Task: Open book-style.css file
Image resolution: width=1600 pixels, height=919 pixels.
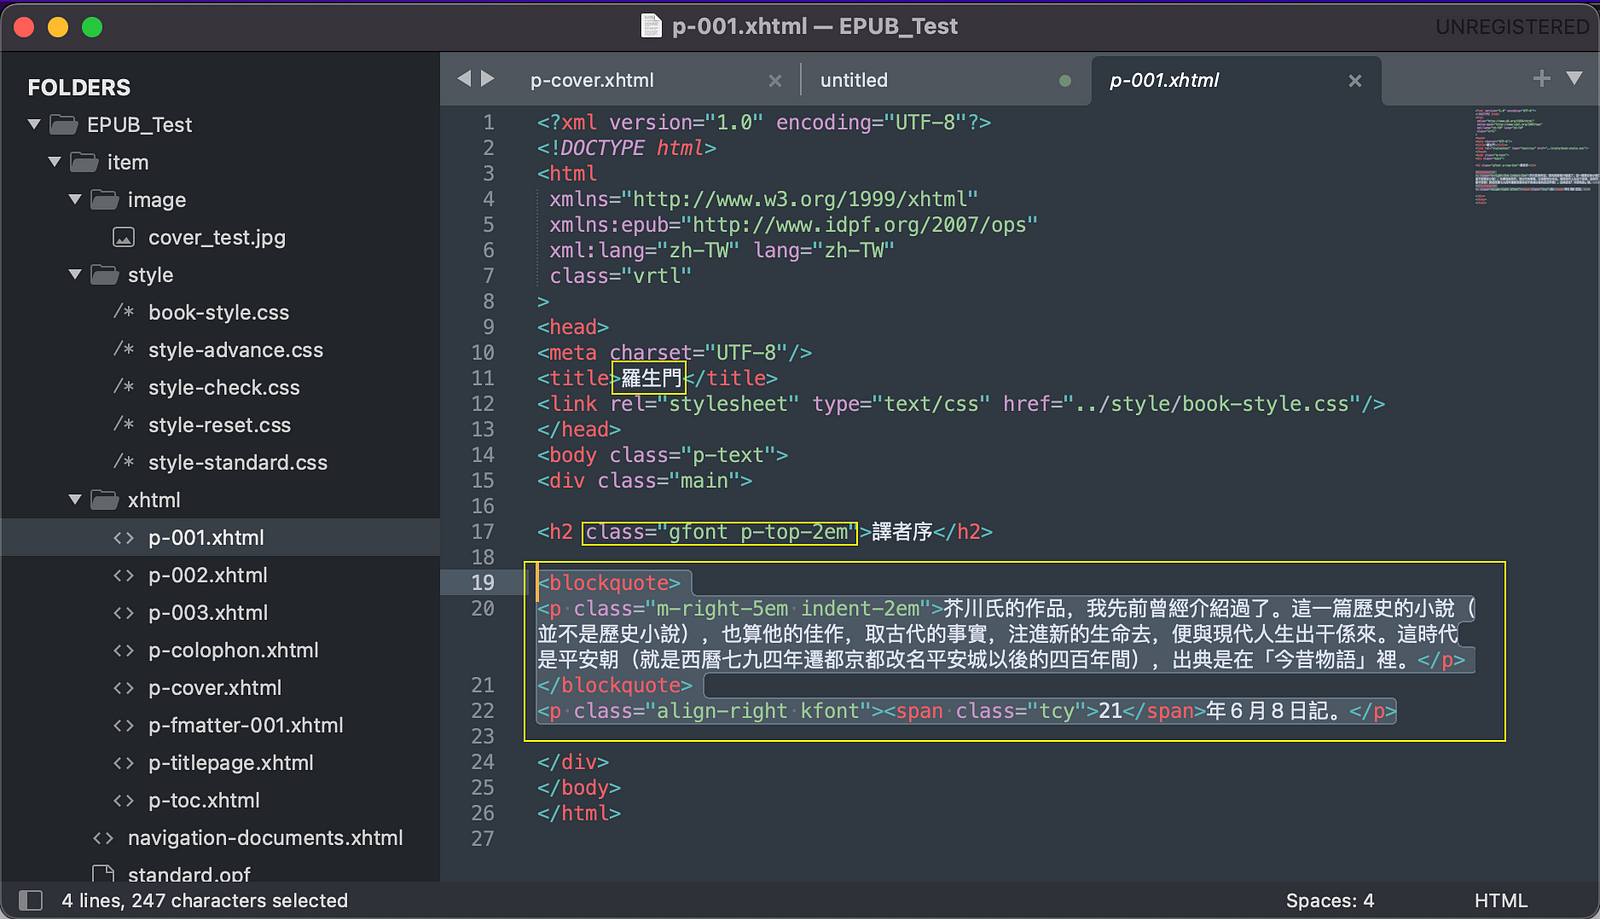Action: pos(219,312)
